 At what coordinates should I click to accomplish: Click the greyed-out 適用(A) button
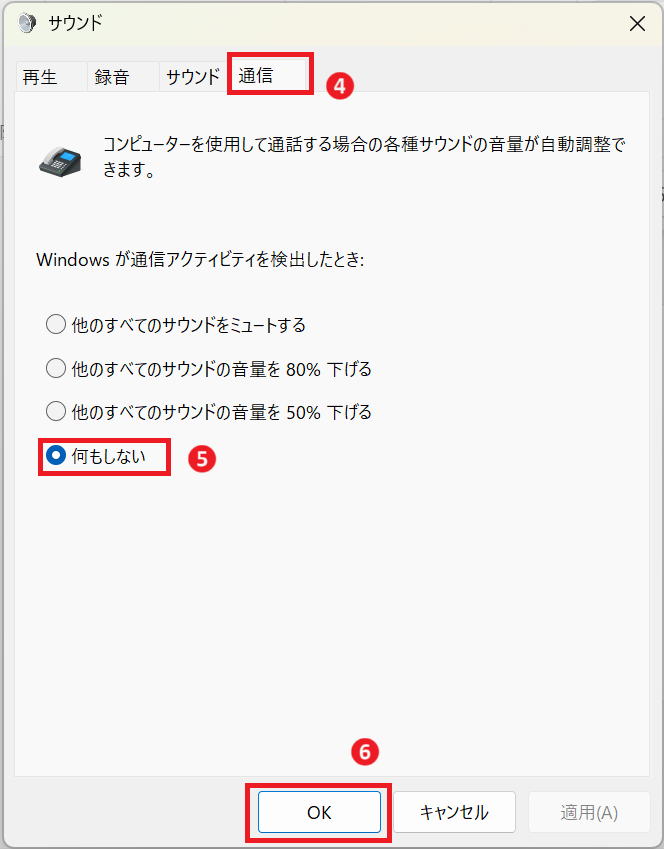click(589, 812)
